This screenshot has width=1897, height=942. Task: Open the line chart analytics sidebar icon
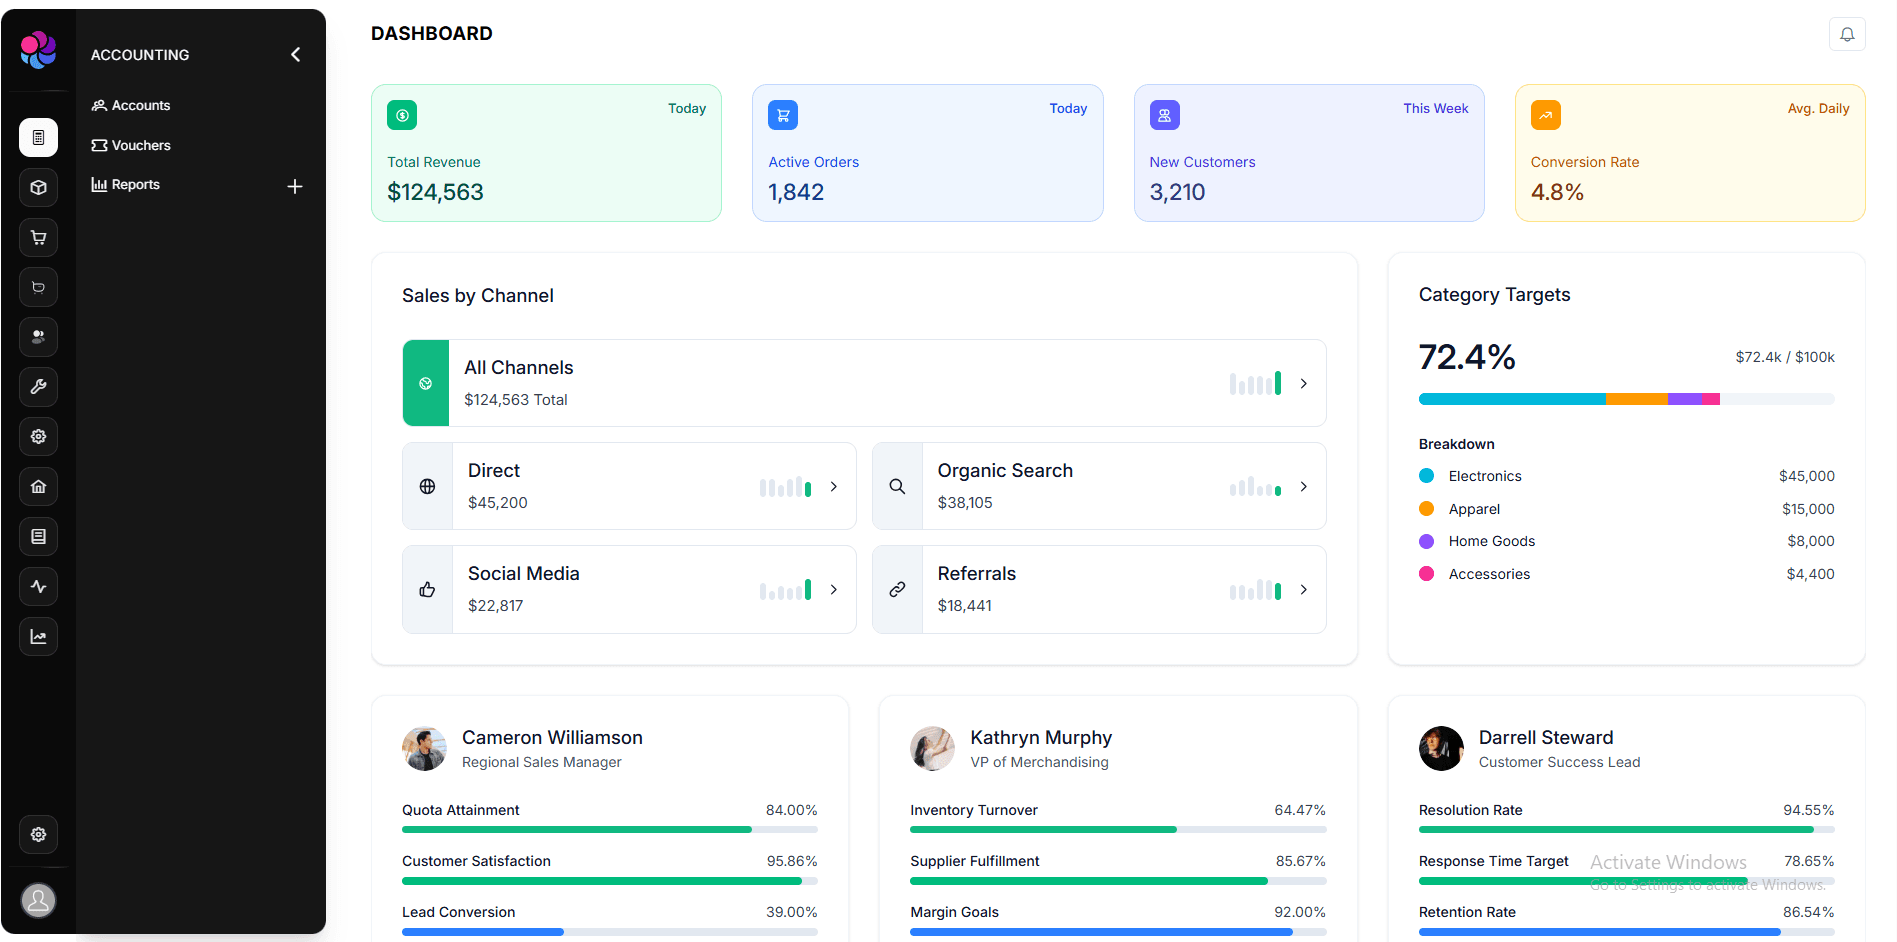point(38,637)
